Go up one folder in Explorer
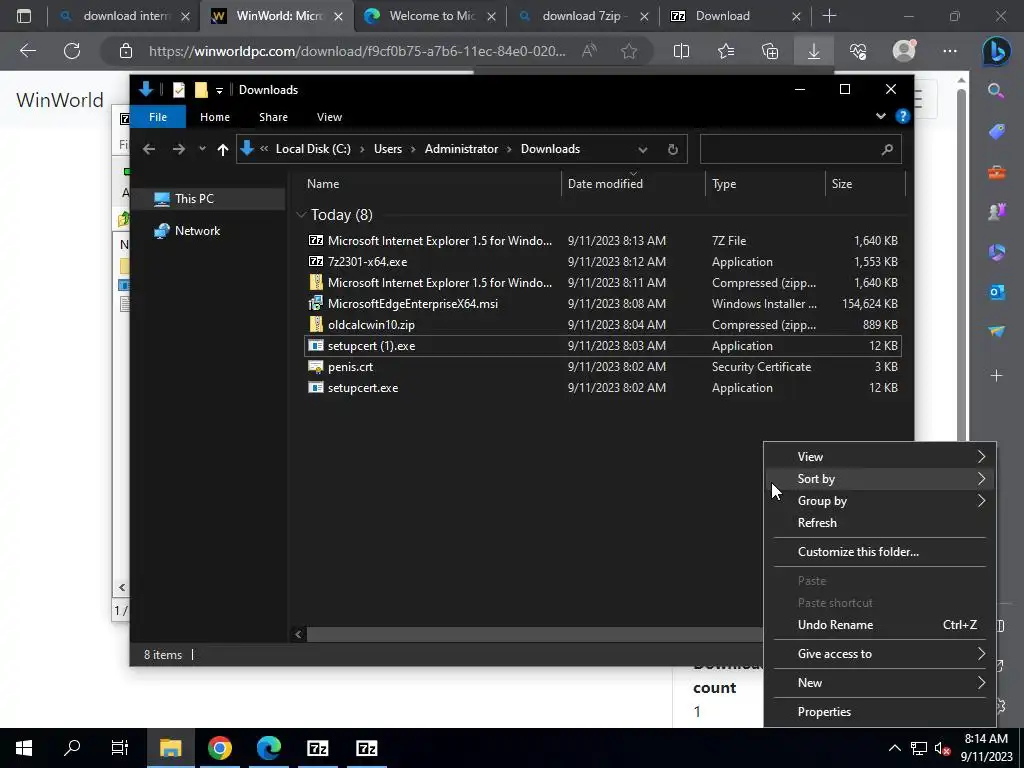 [223, 150]
